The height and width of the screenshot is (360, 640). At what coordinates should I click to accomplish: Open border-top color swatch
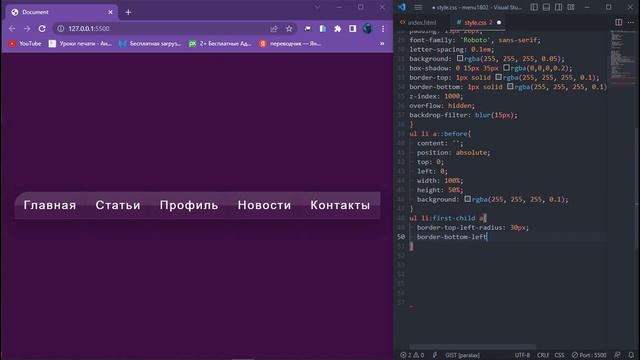click(498, 77)
